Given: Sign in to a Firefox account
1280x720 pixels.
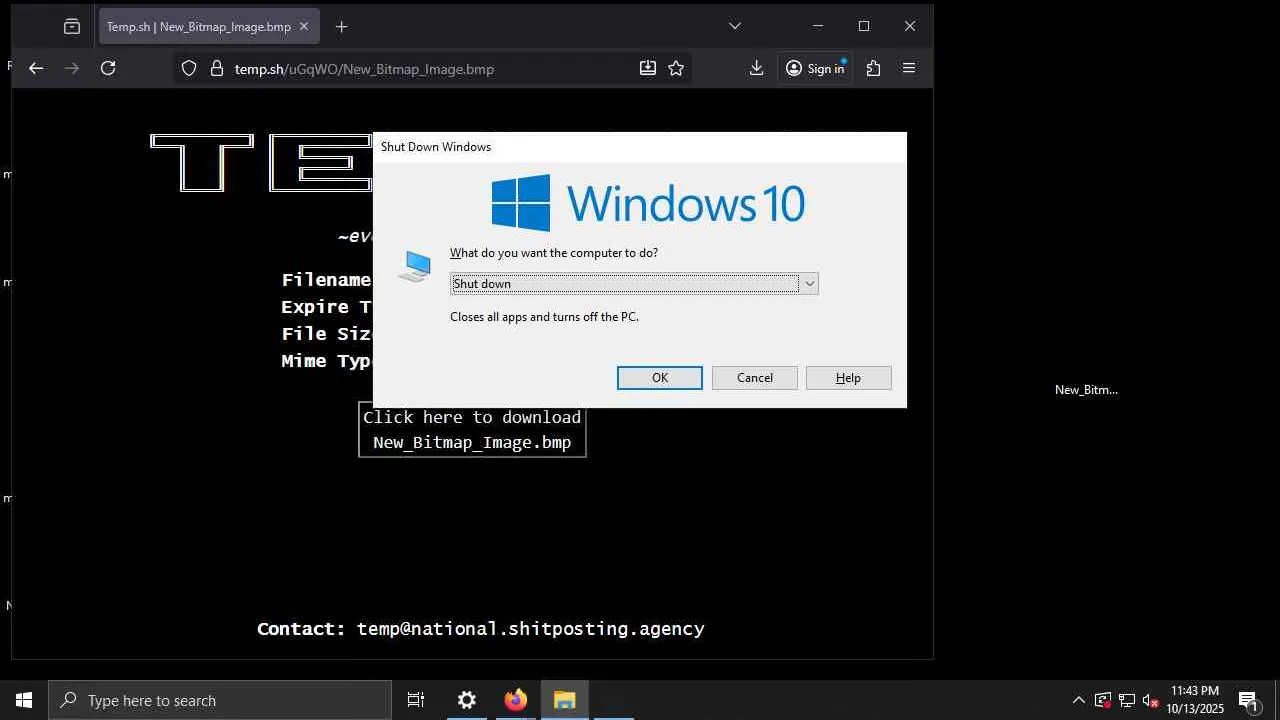Looking at the screenshot, I should (816, 68).
